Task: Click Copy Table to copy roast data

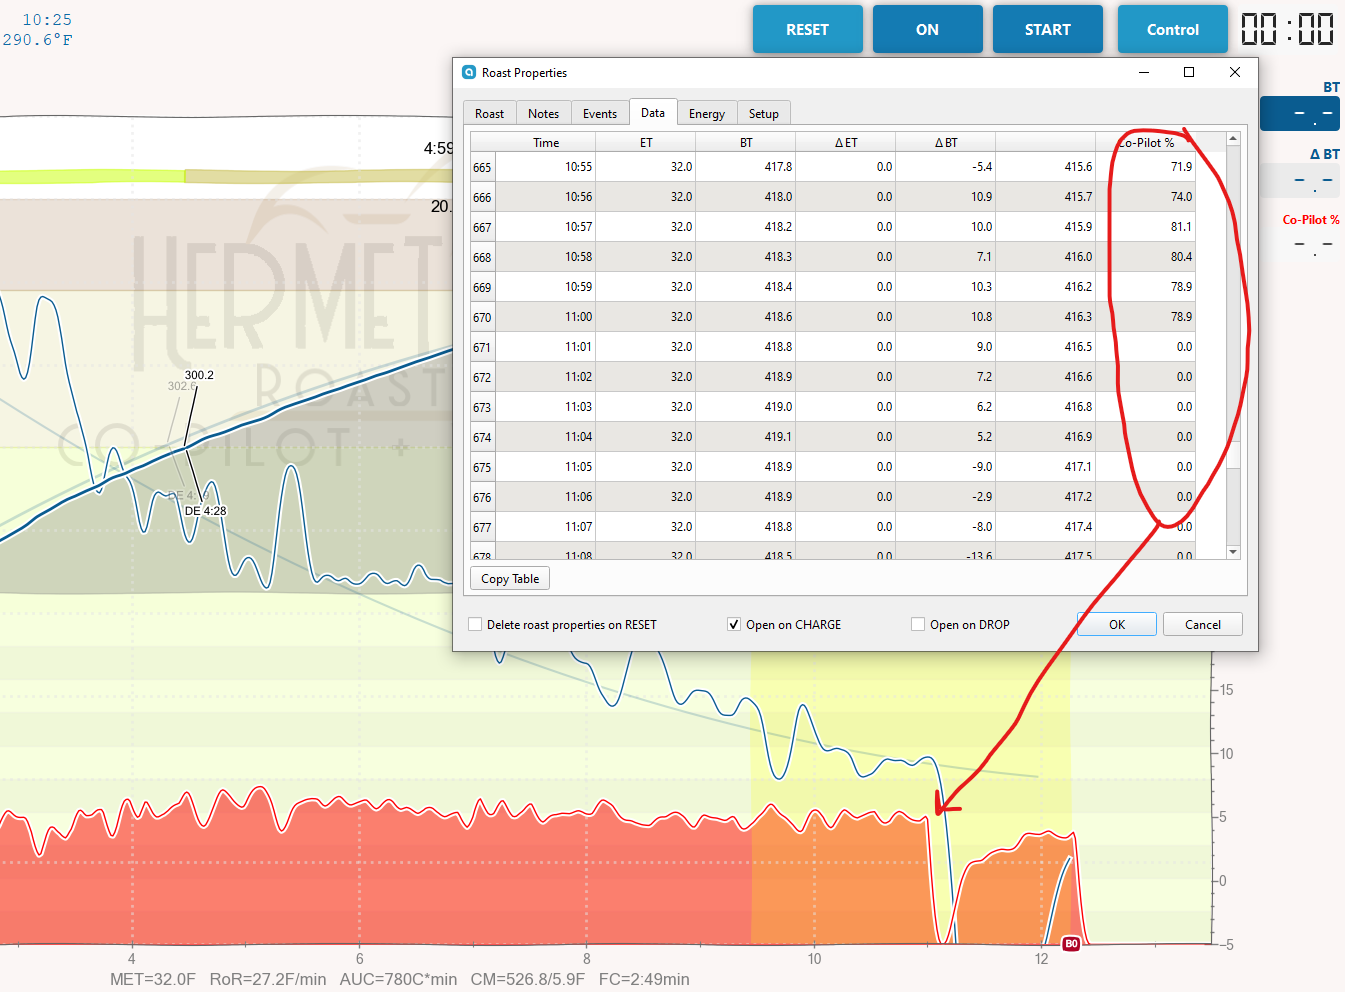Action: [509, 578]
